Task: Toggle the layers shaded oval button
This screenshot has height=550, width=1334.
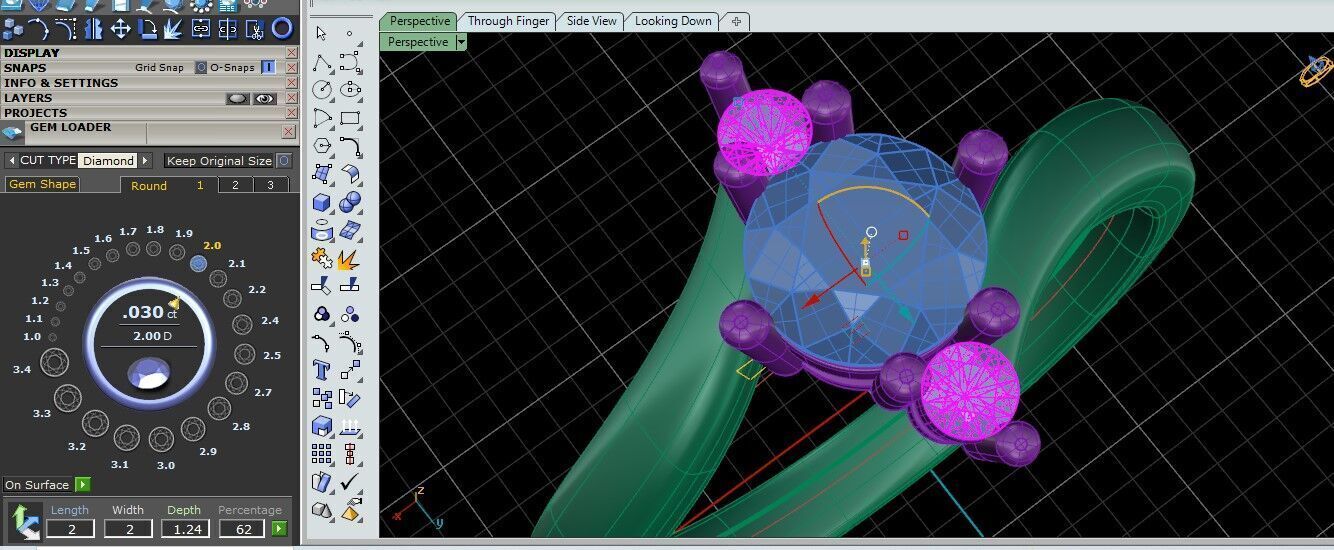Action: (238, 98)
